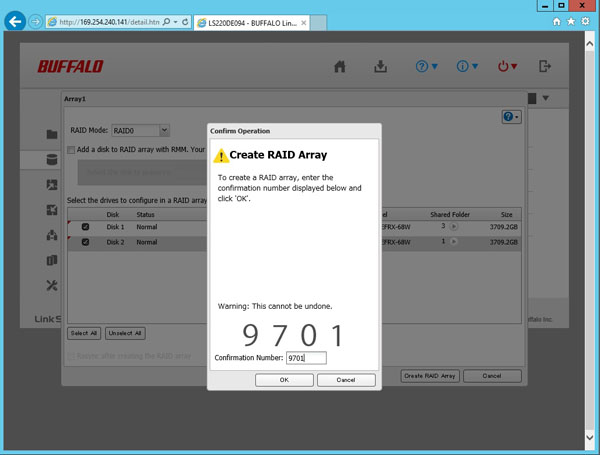Open the File Sharing folder sidebar icon
This screenshot has width=600, height=455.
[52, 134]
